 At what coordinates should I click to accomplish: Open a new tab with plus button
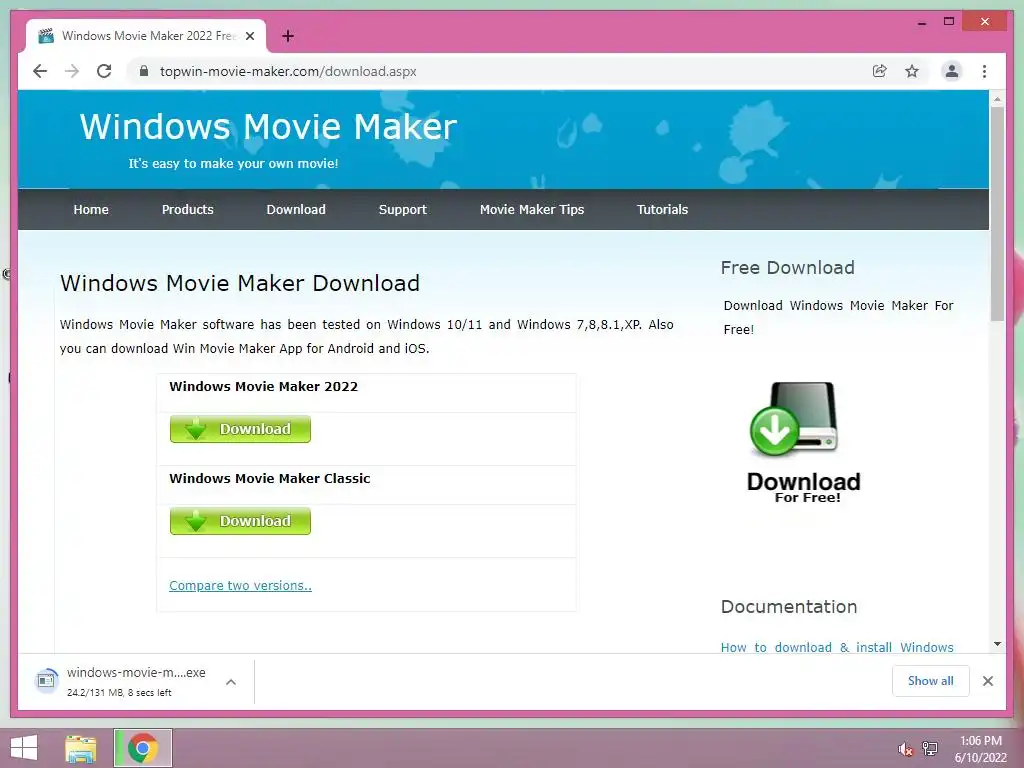(287, 36)
